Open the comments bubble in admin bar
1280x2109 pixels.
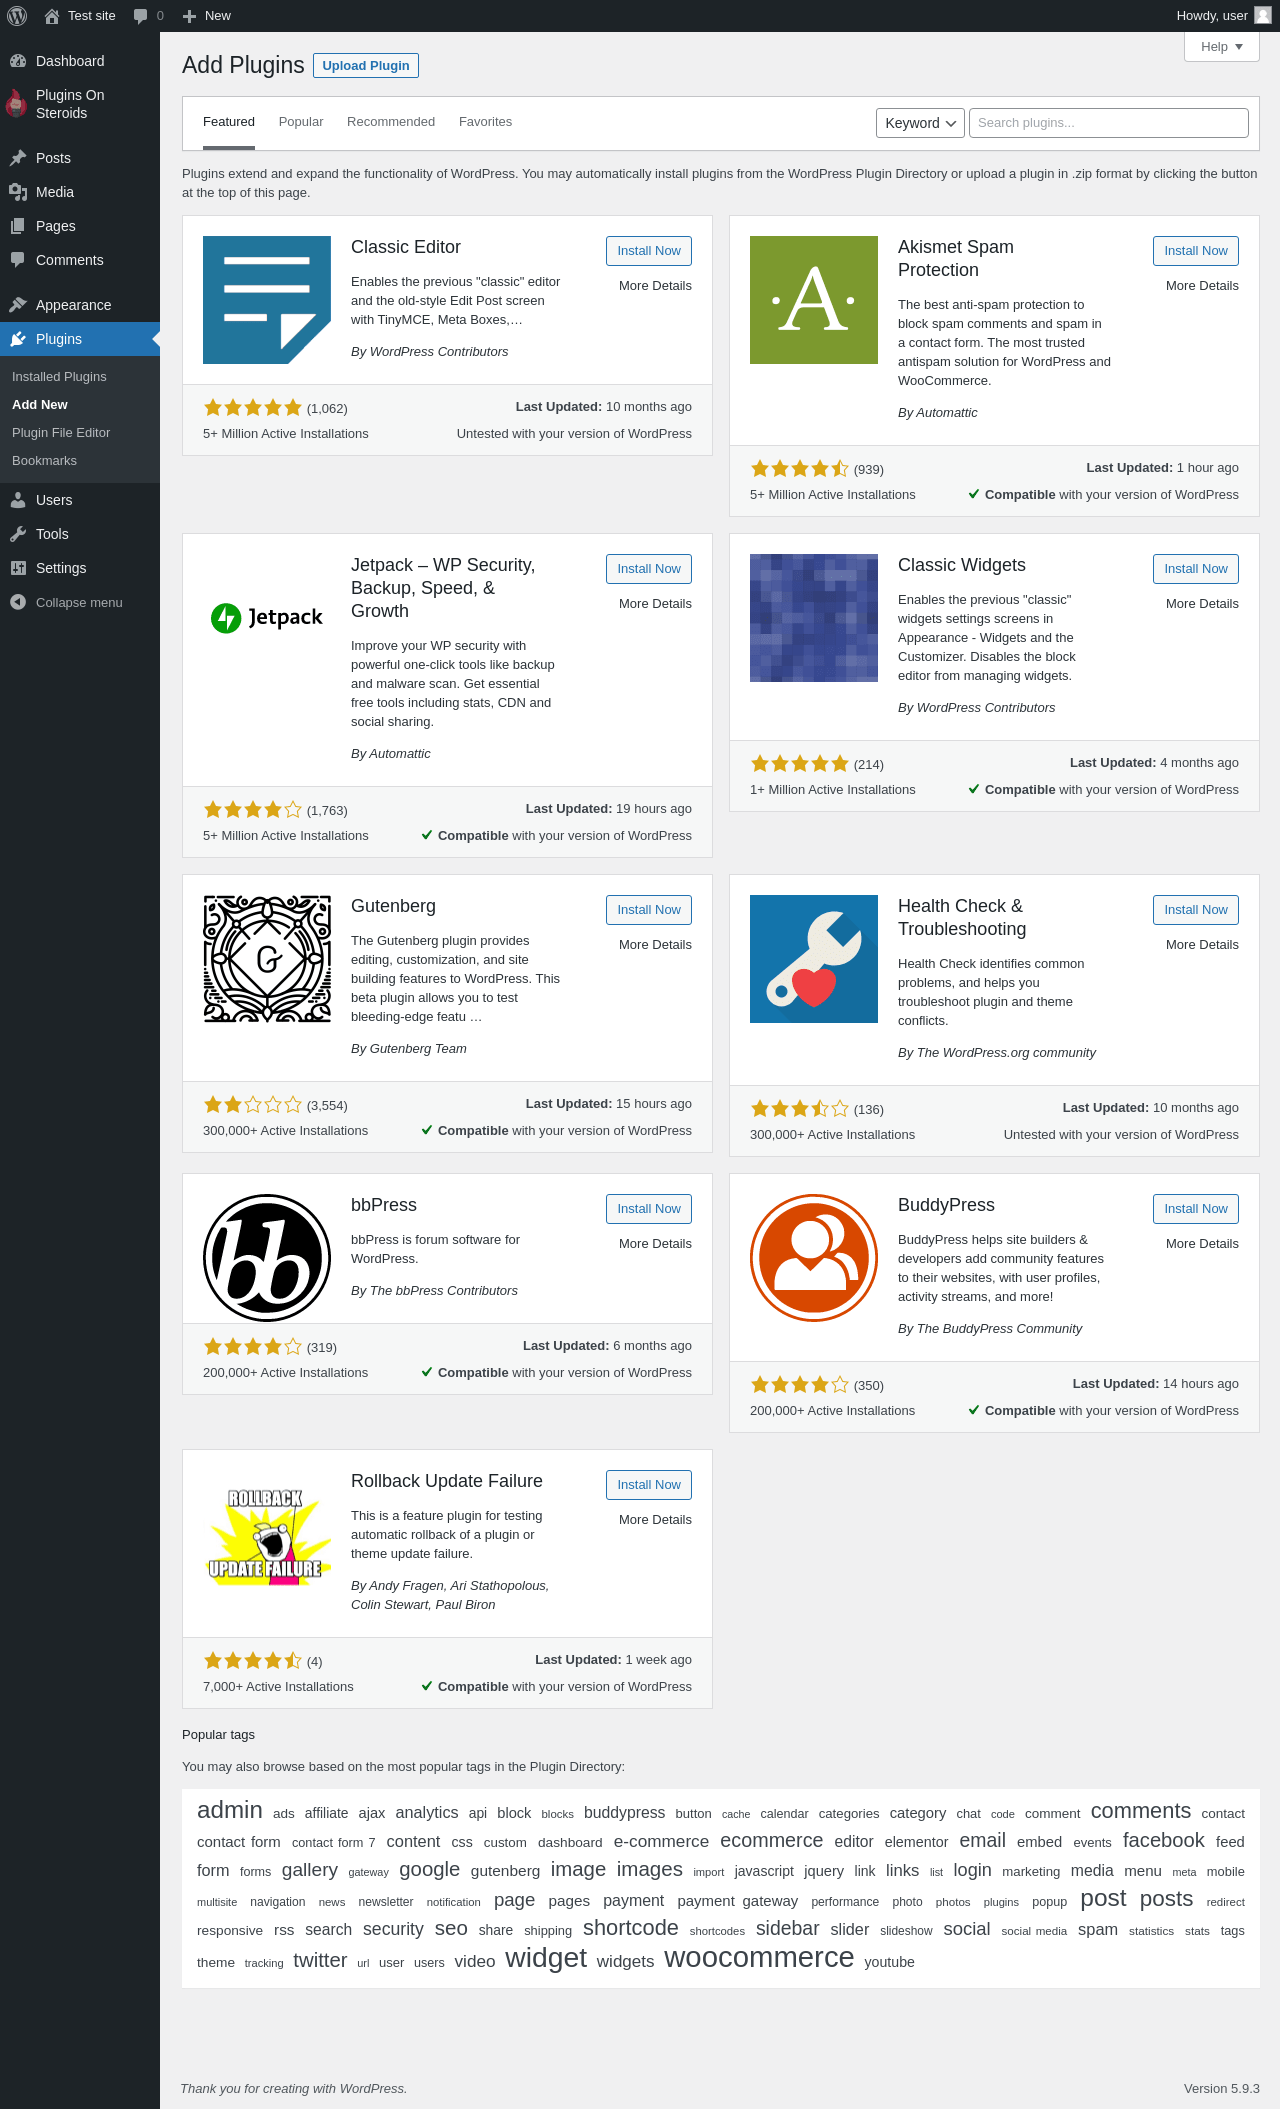point(140,16)
